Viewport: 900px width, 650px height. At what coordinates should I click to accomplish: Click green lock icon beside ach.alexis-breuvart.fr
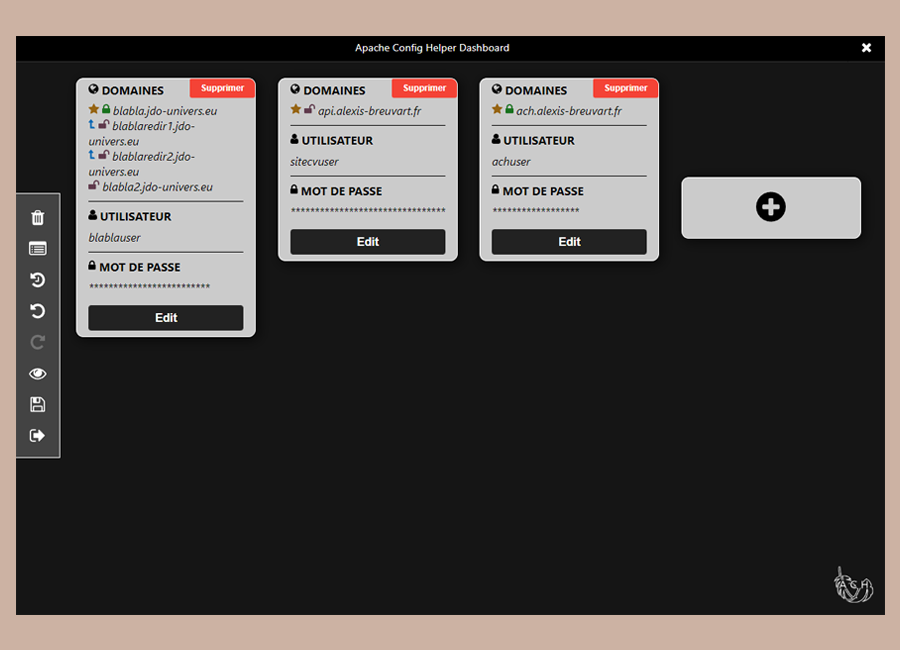(509, 110)
